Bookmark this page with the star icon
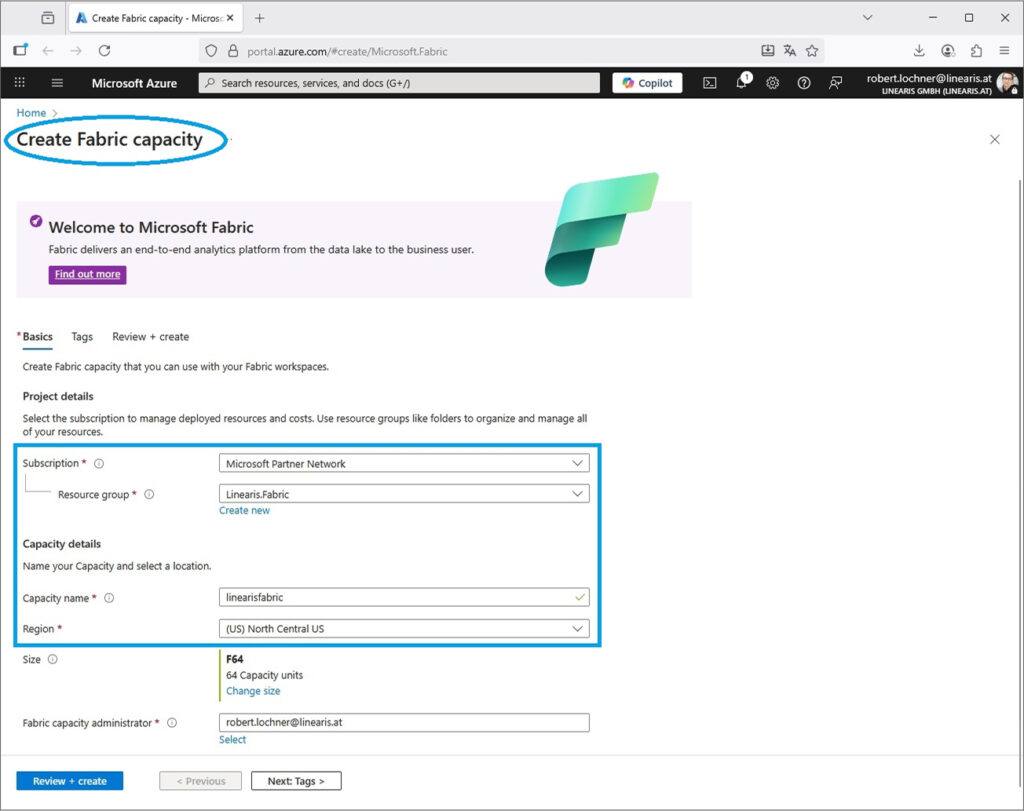Screen dimensions: 1024x811 (x=812, y=51)
